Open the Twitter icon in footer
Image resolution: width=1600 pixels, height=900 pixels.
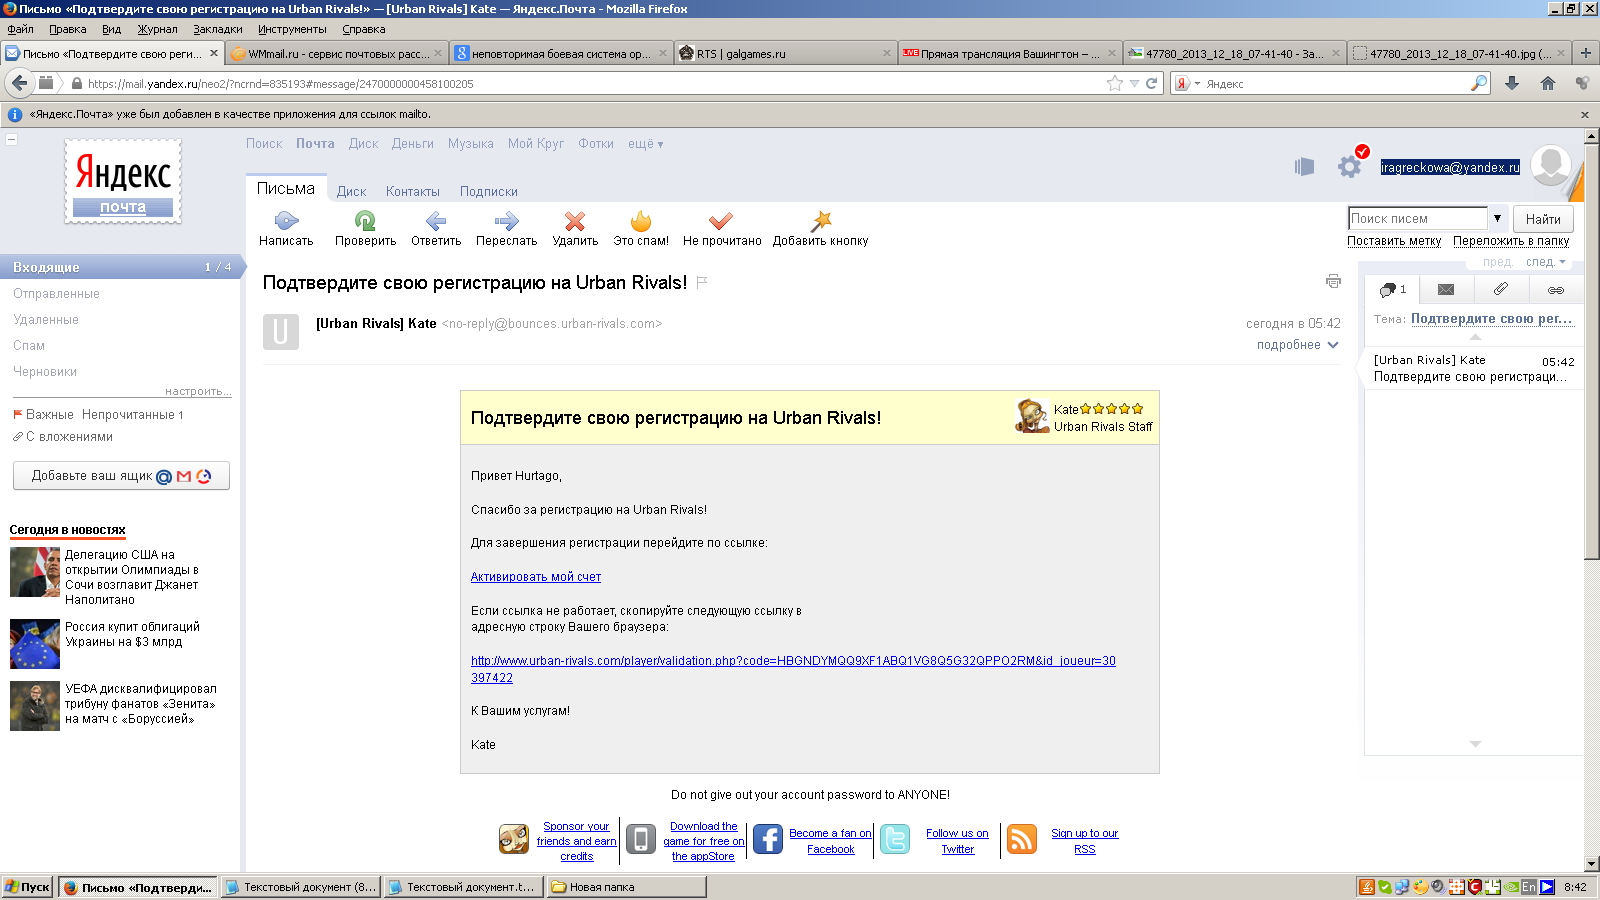895,839
